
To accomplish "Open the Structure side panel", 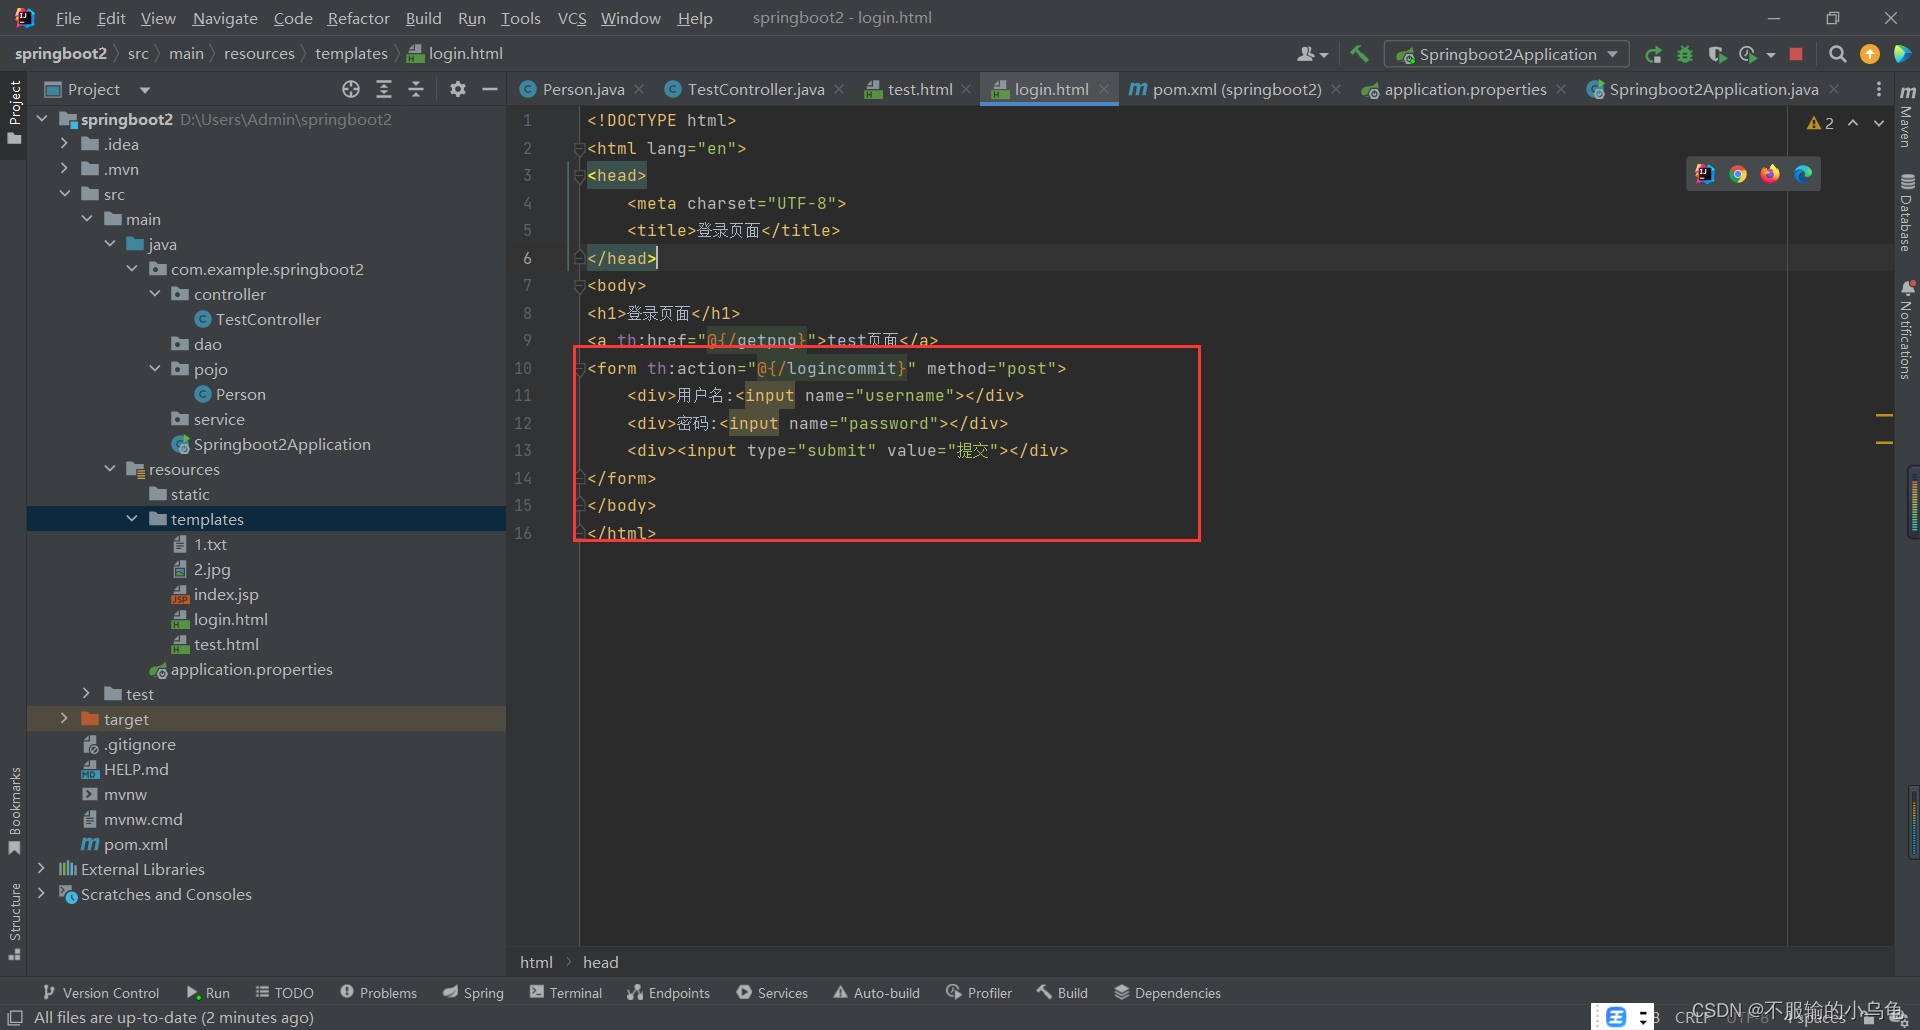I will [14, 920].
